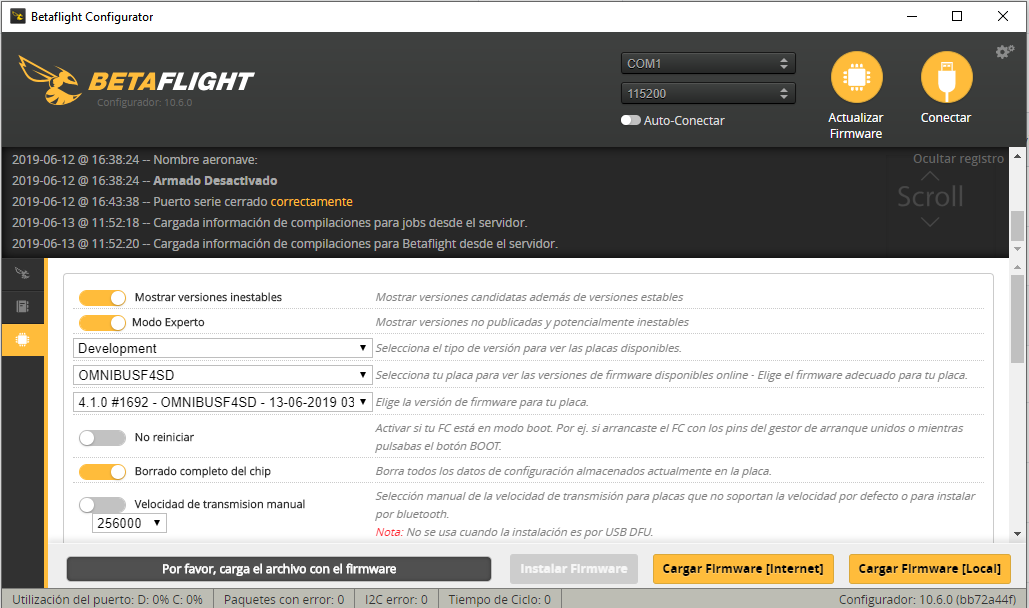
Task: Click the Actualizar Firmware chip icon
Action: tap(855, 77)
